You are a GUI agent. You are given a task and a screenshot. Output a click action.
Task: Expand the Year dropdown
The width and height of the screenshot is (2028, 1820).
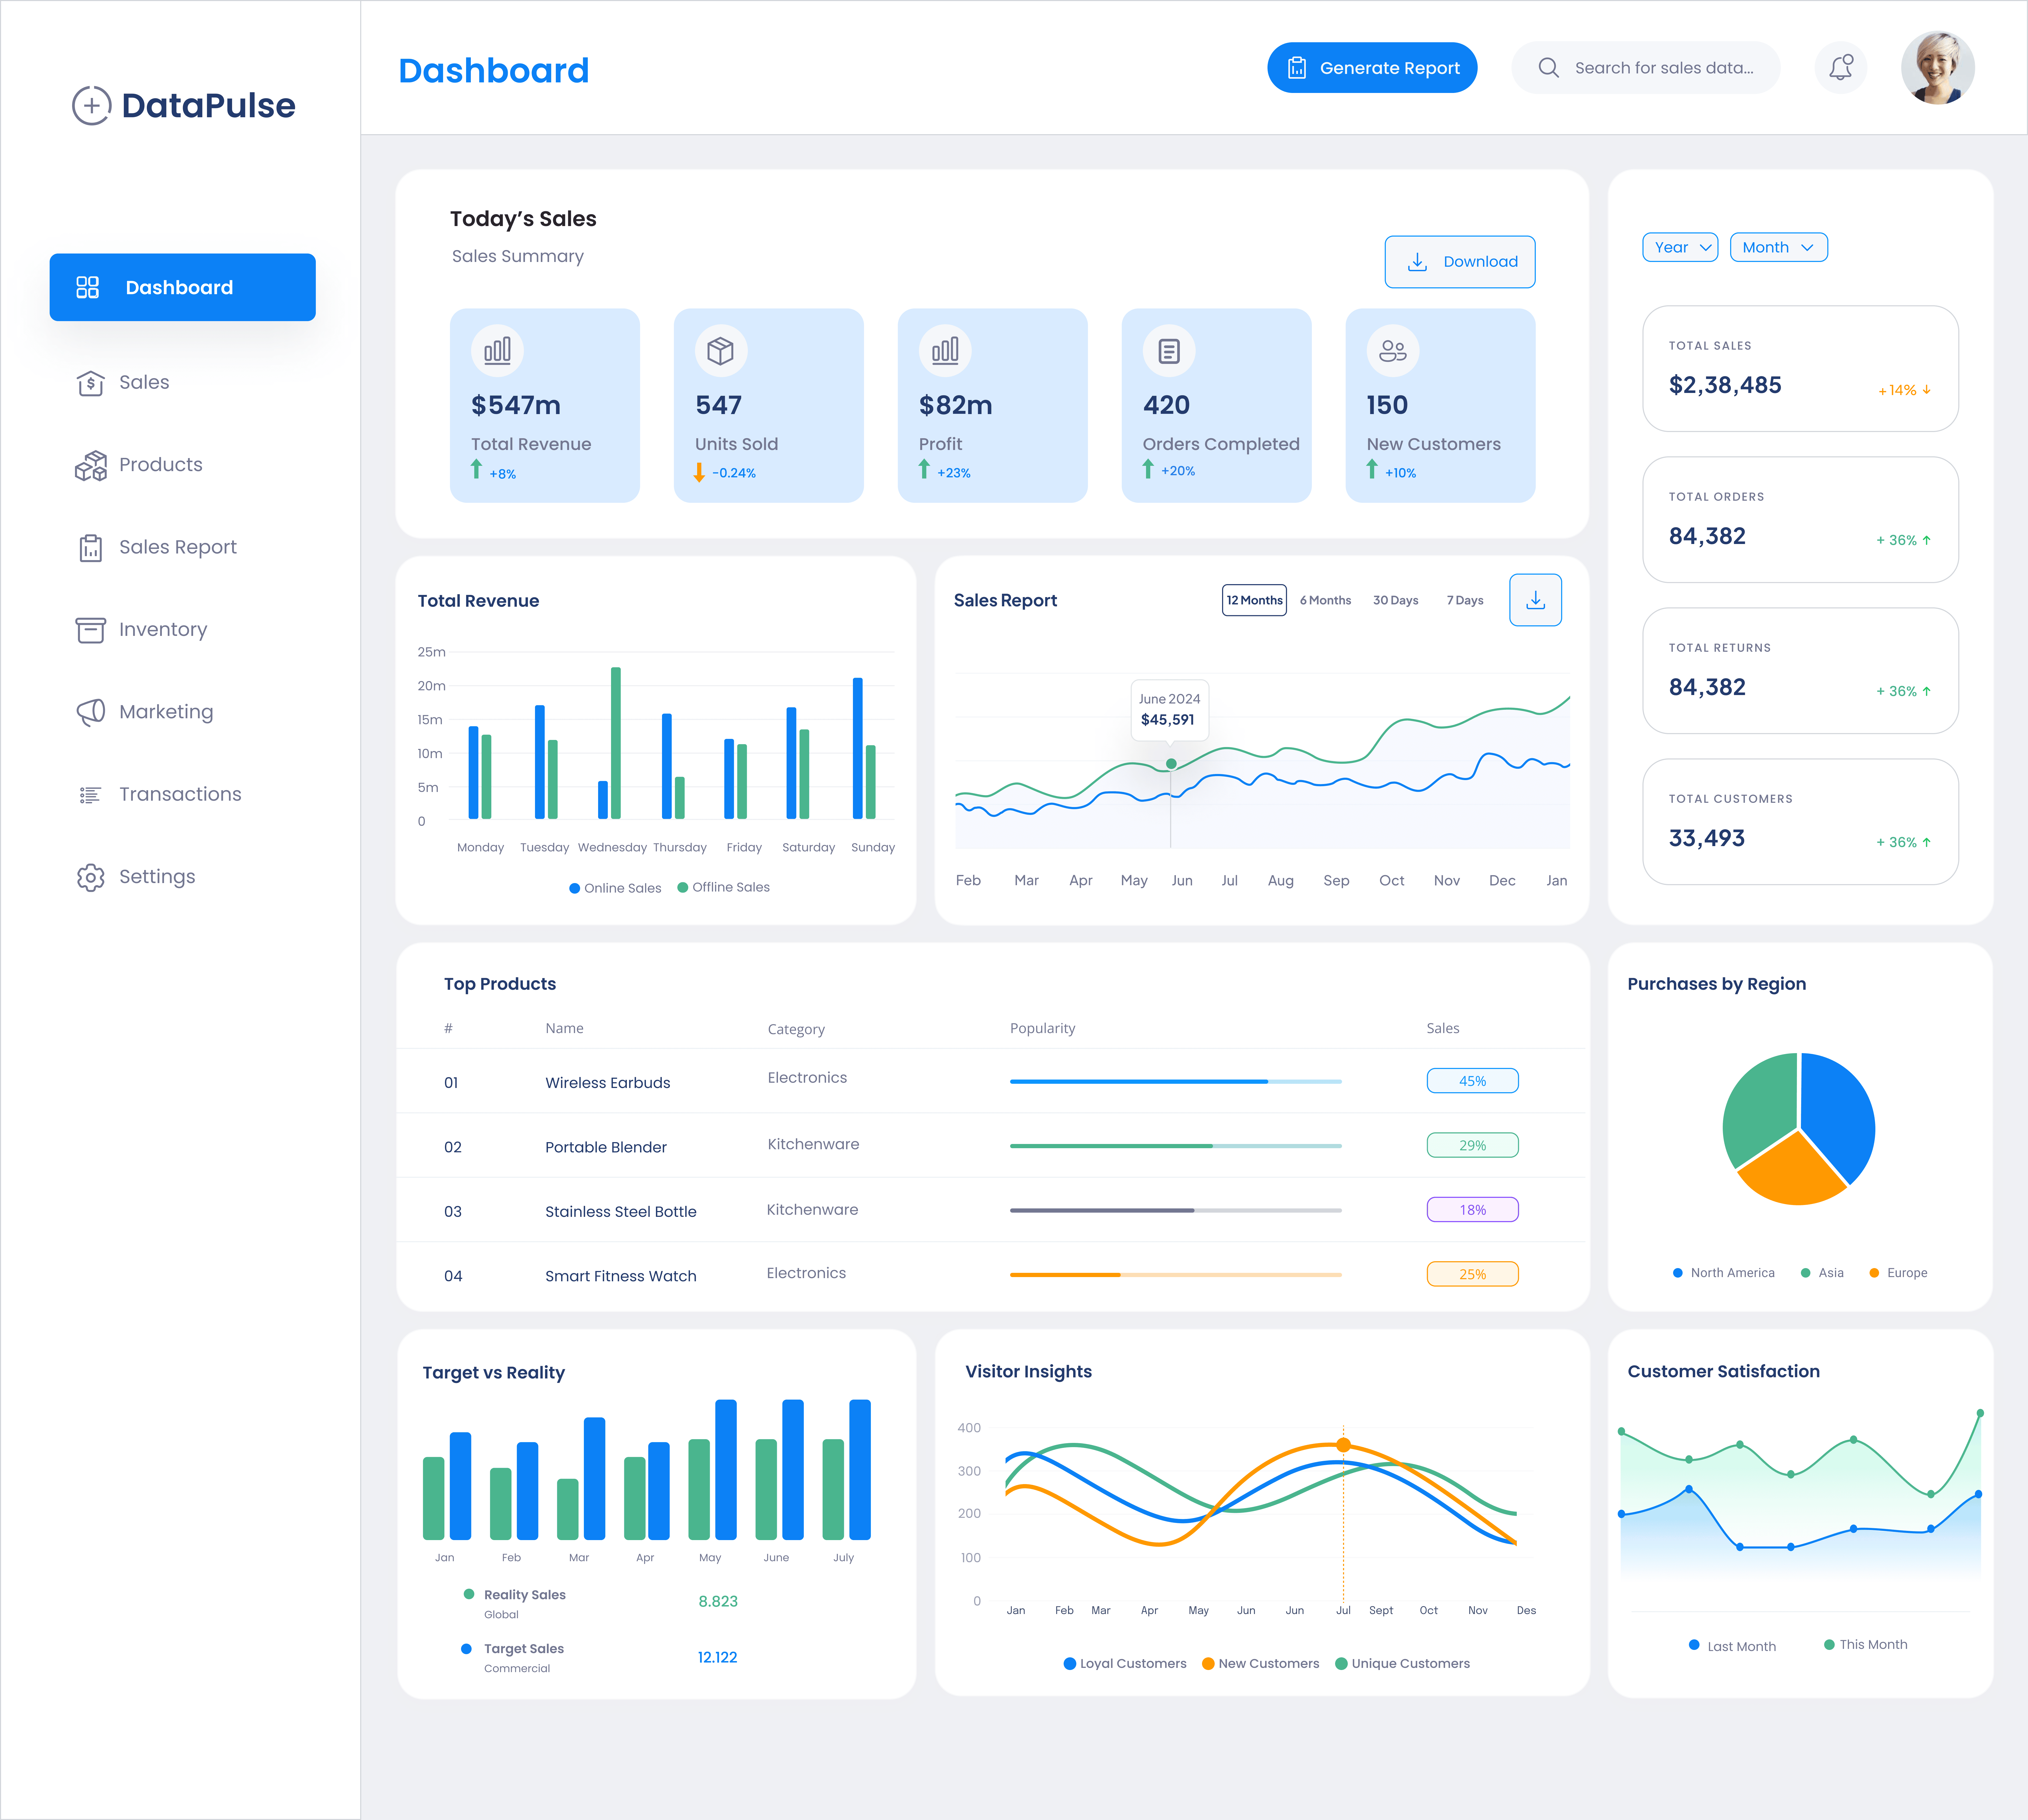tap(1680, 247)
